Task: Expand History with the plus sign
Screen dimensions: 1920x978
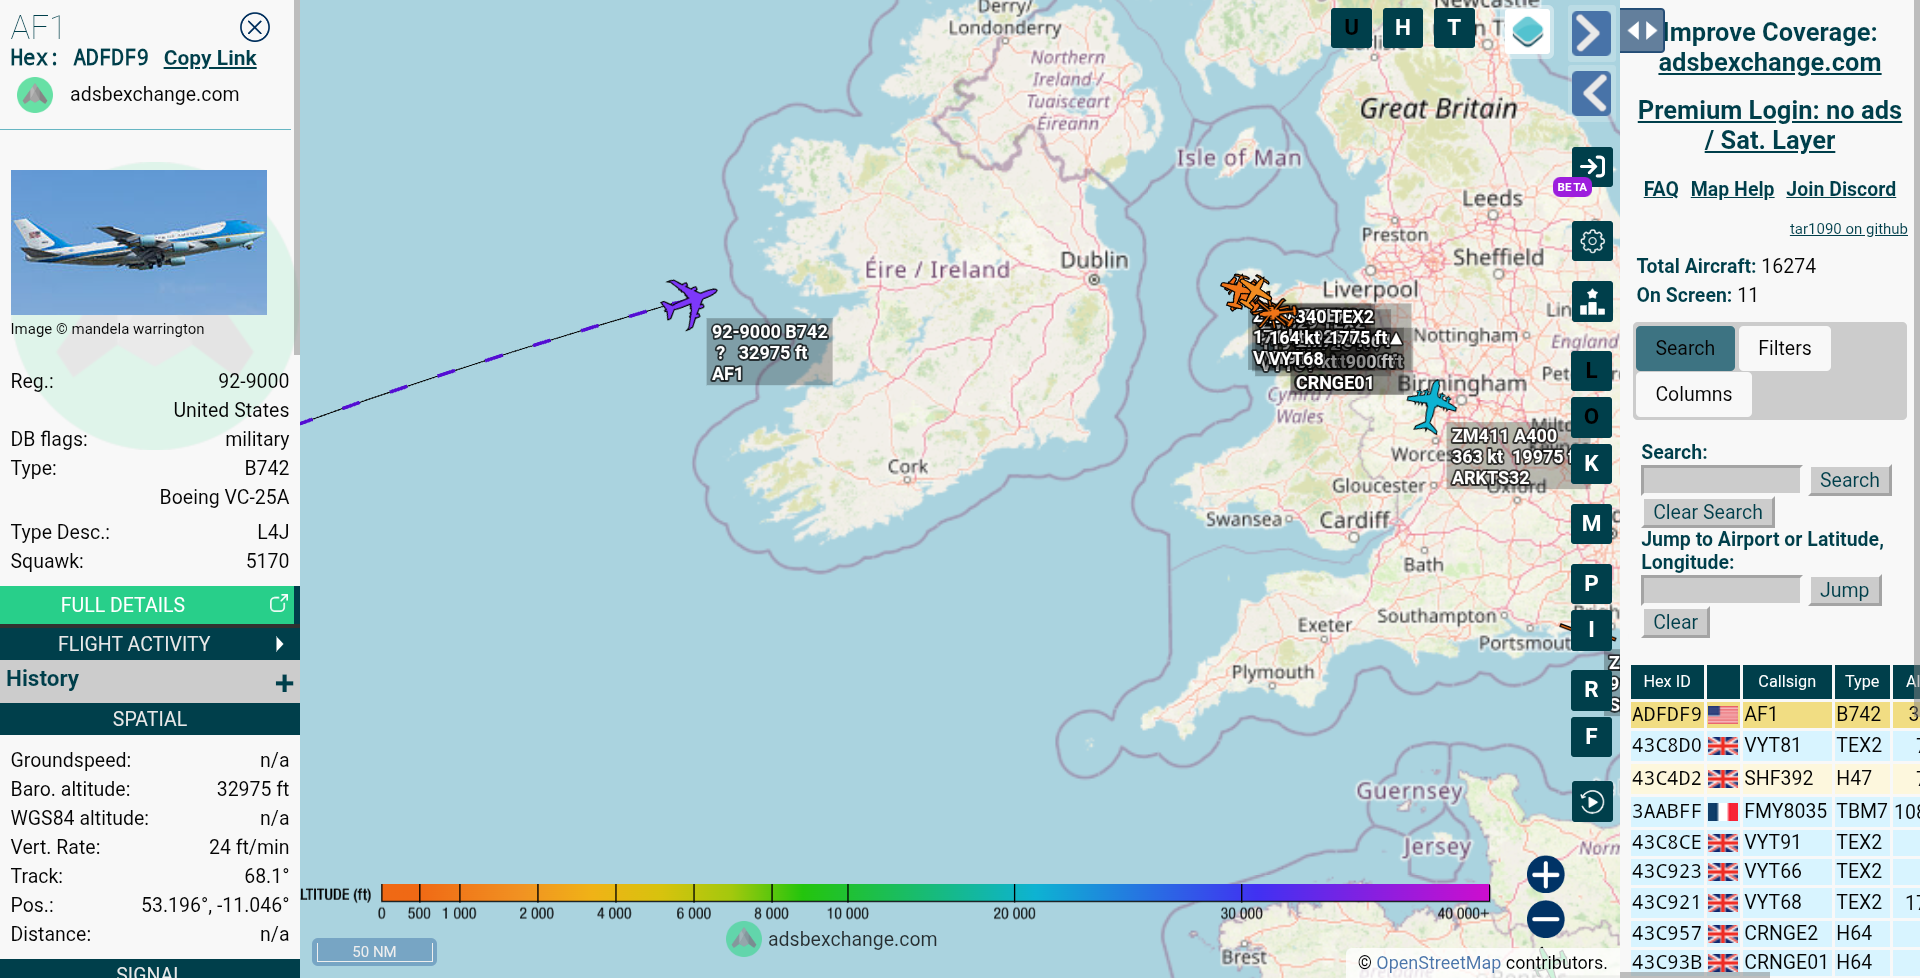Action: (284, 683)
